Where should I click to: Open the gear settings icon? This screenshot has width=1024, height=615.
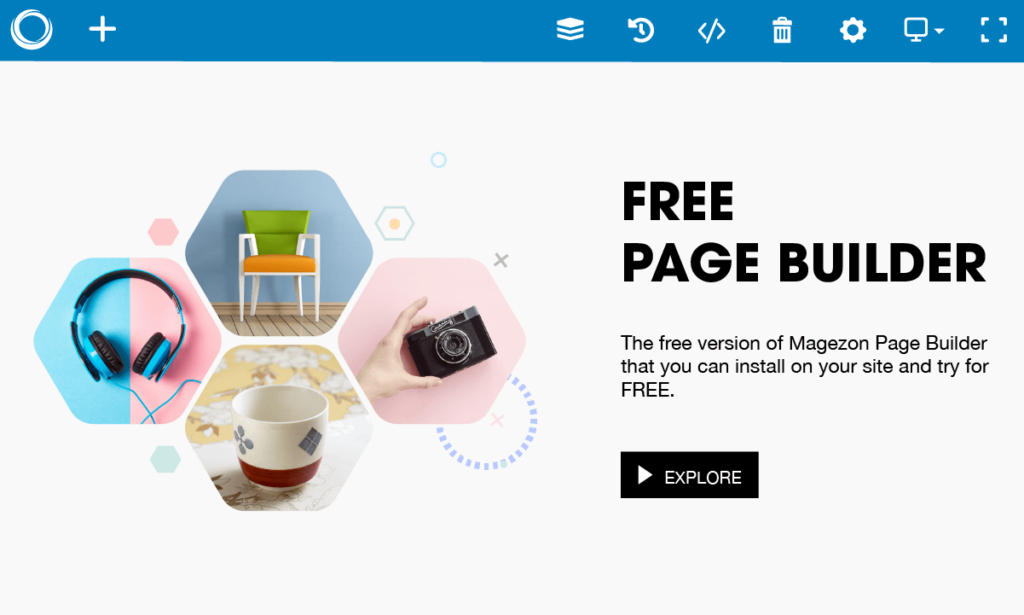coord(852,30)
